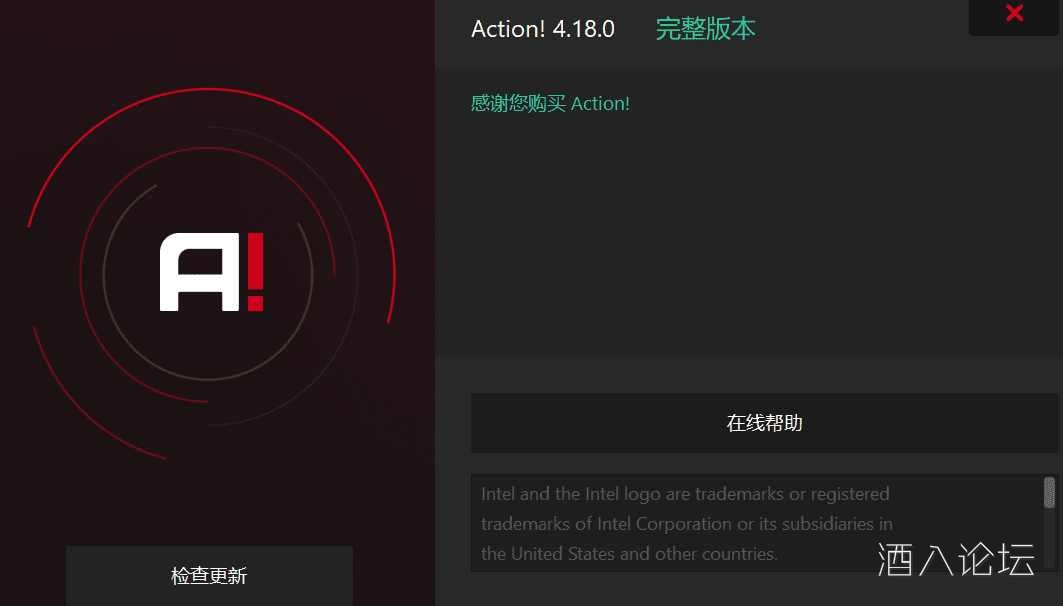Click the red exclamation mark in the logo
1063x606 pixels.
[x=255, y=272]
